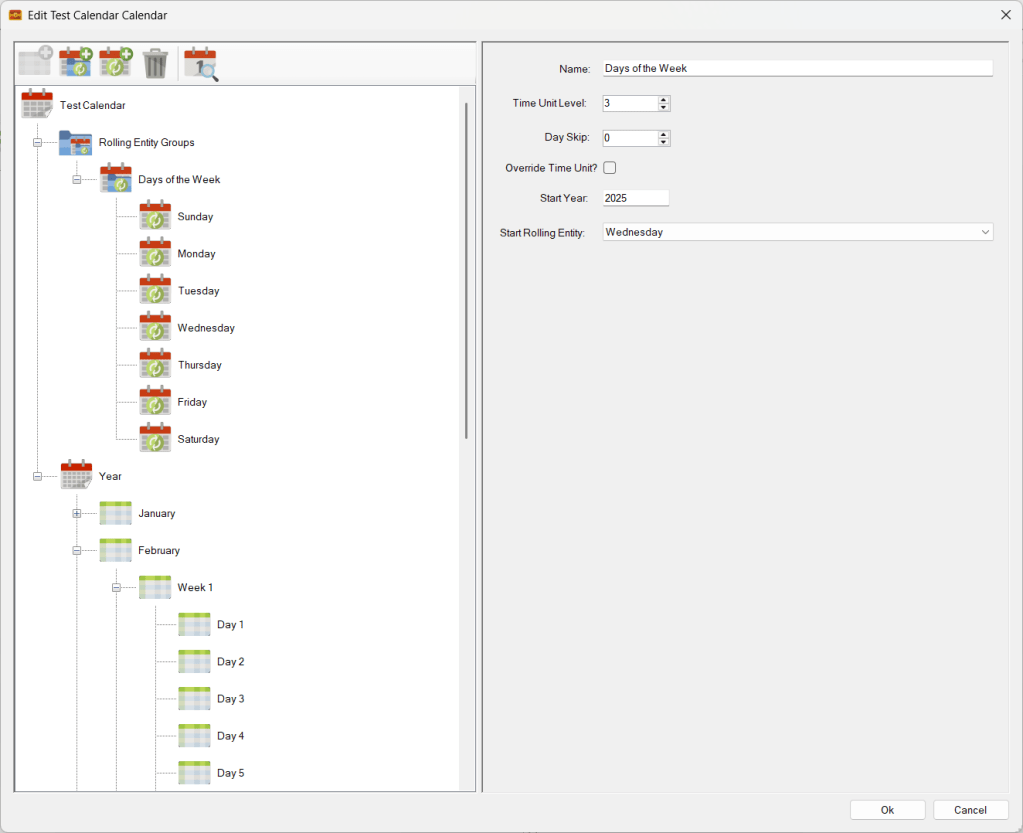
Task: Click the trash can delete icon
Action: pyautogui.click(x=155, y=63)
